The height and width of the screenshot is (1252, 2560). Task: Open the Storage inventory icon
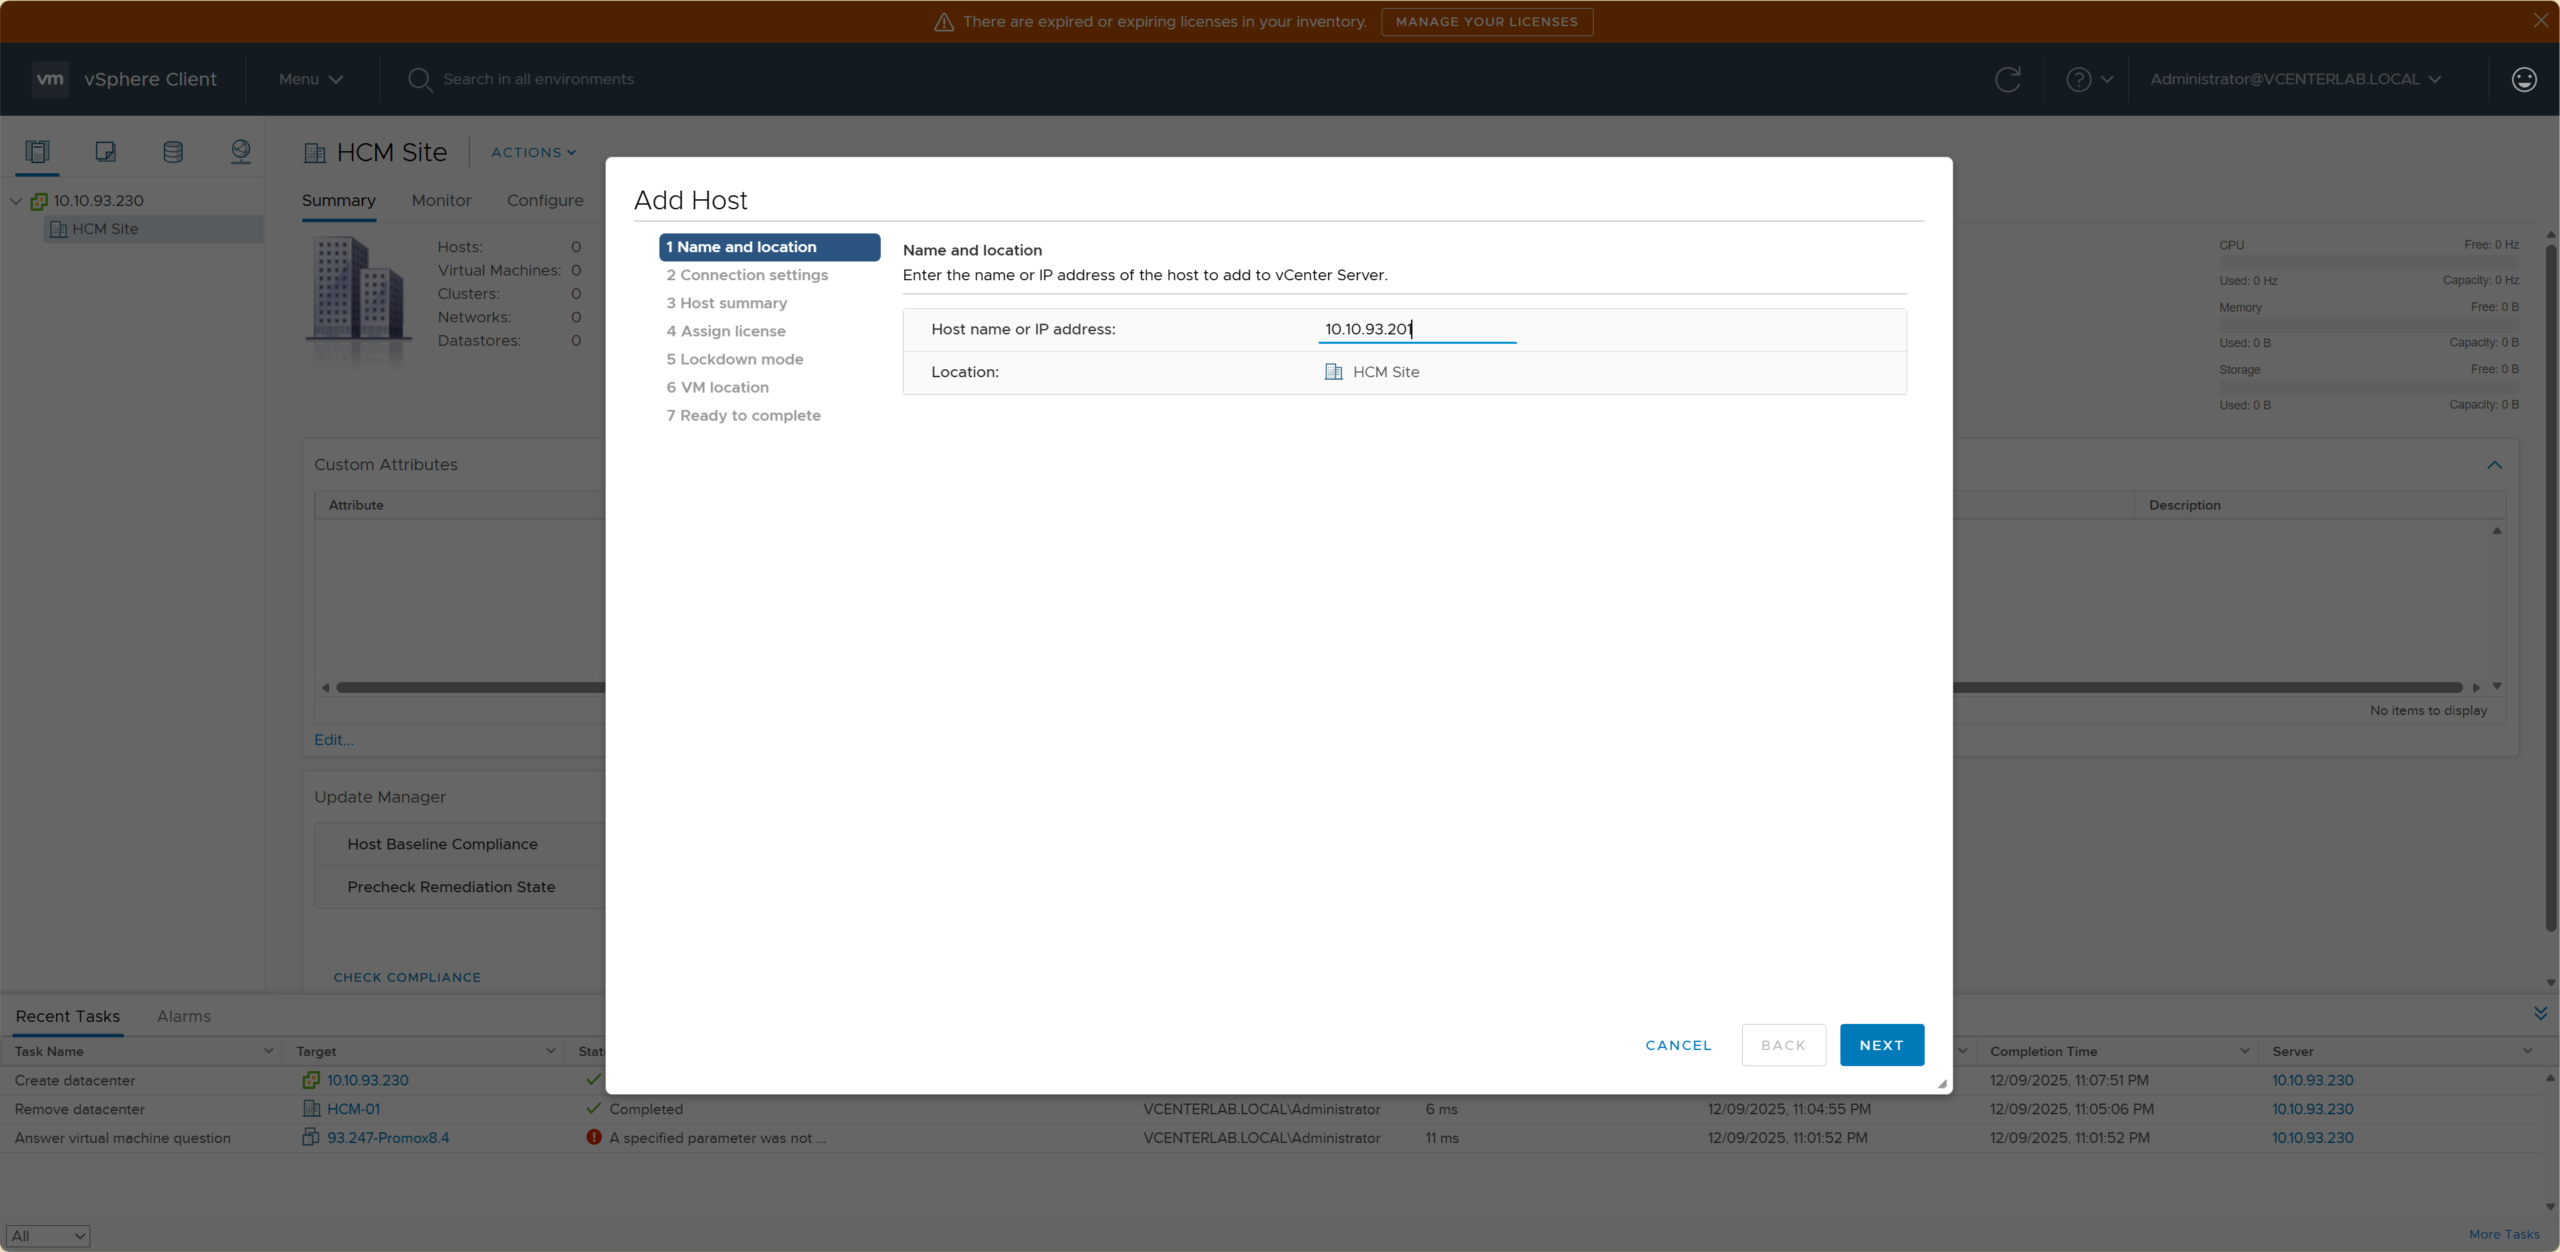[x=173, y=152]
